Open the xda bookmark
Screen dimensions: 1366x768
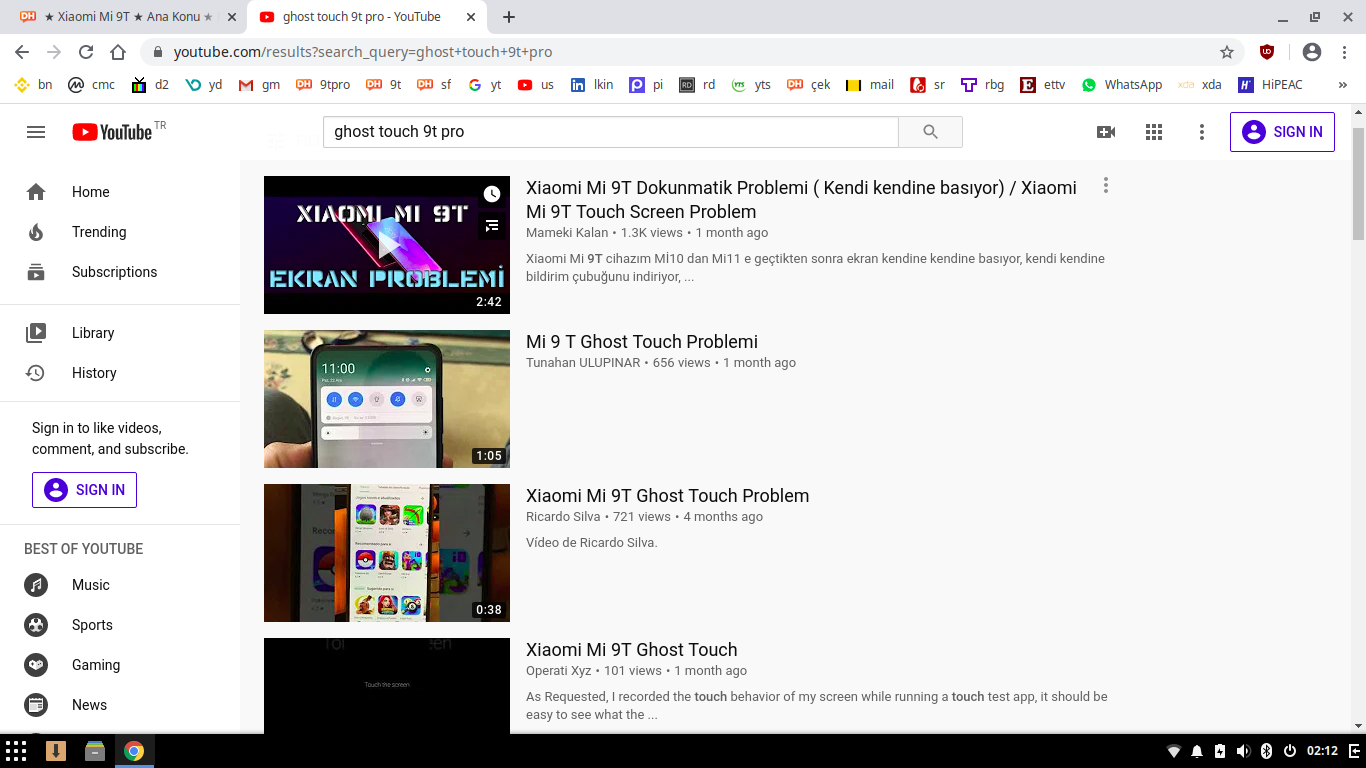pos(1200,85)
